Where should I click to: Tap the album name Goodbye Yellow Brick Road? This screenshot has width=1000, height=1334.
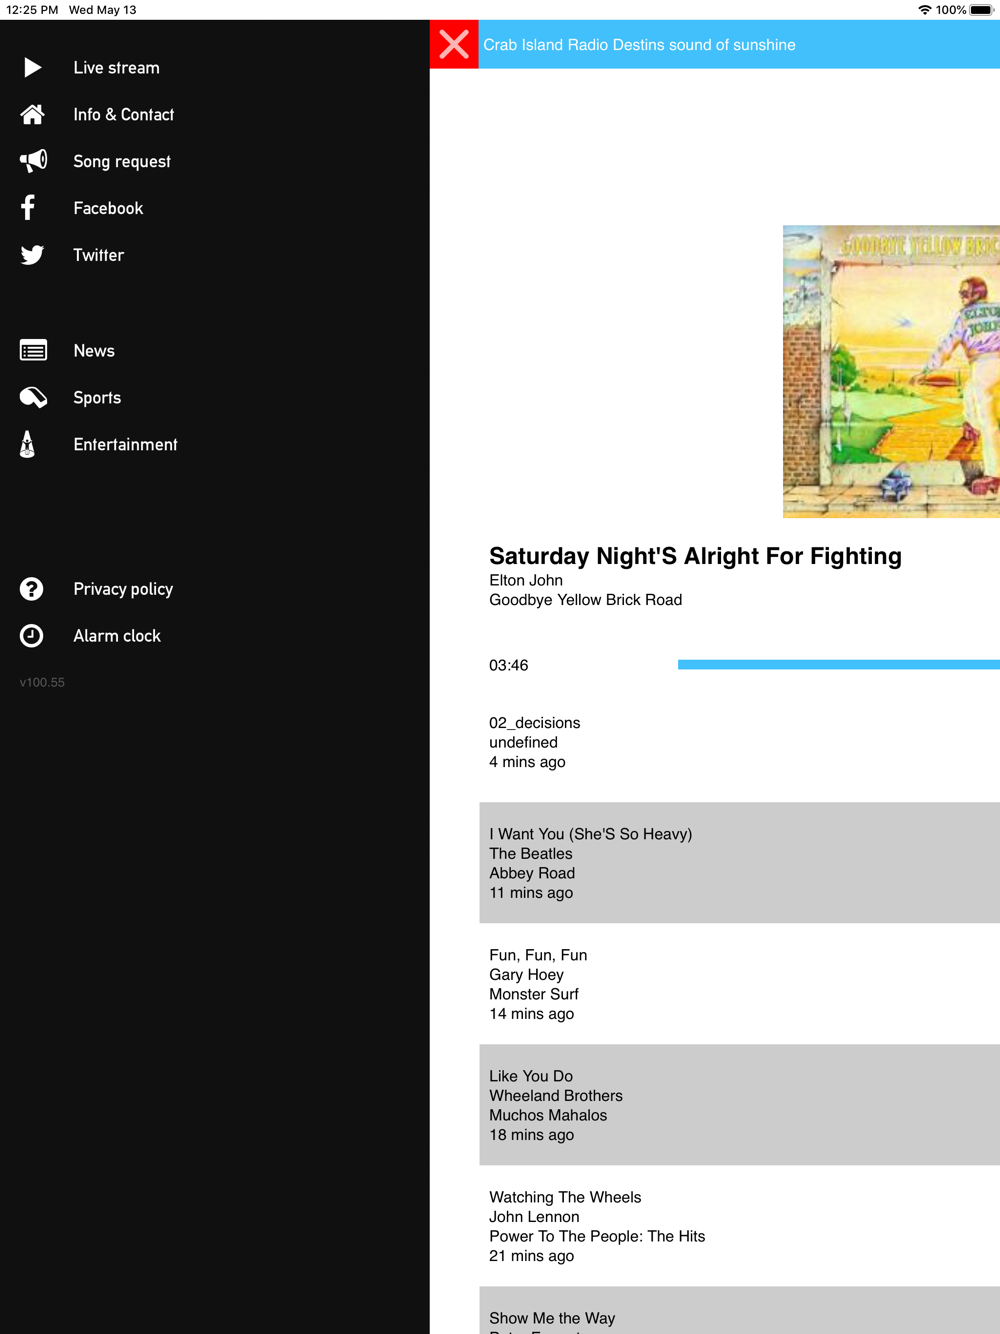click(x=585, y=600)
